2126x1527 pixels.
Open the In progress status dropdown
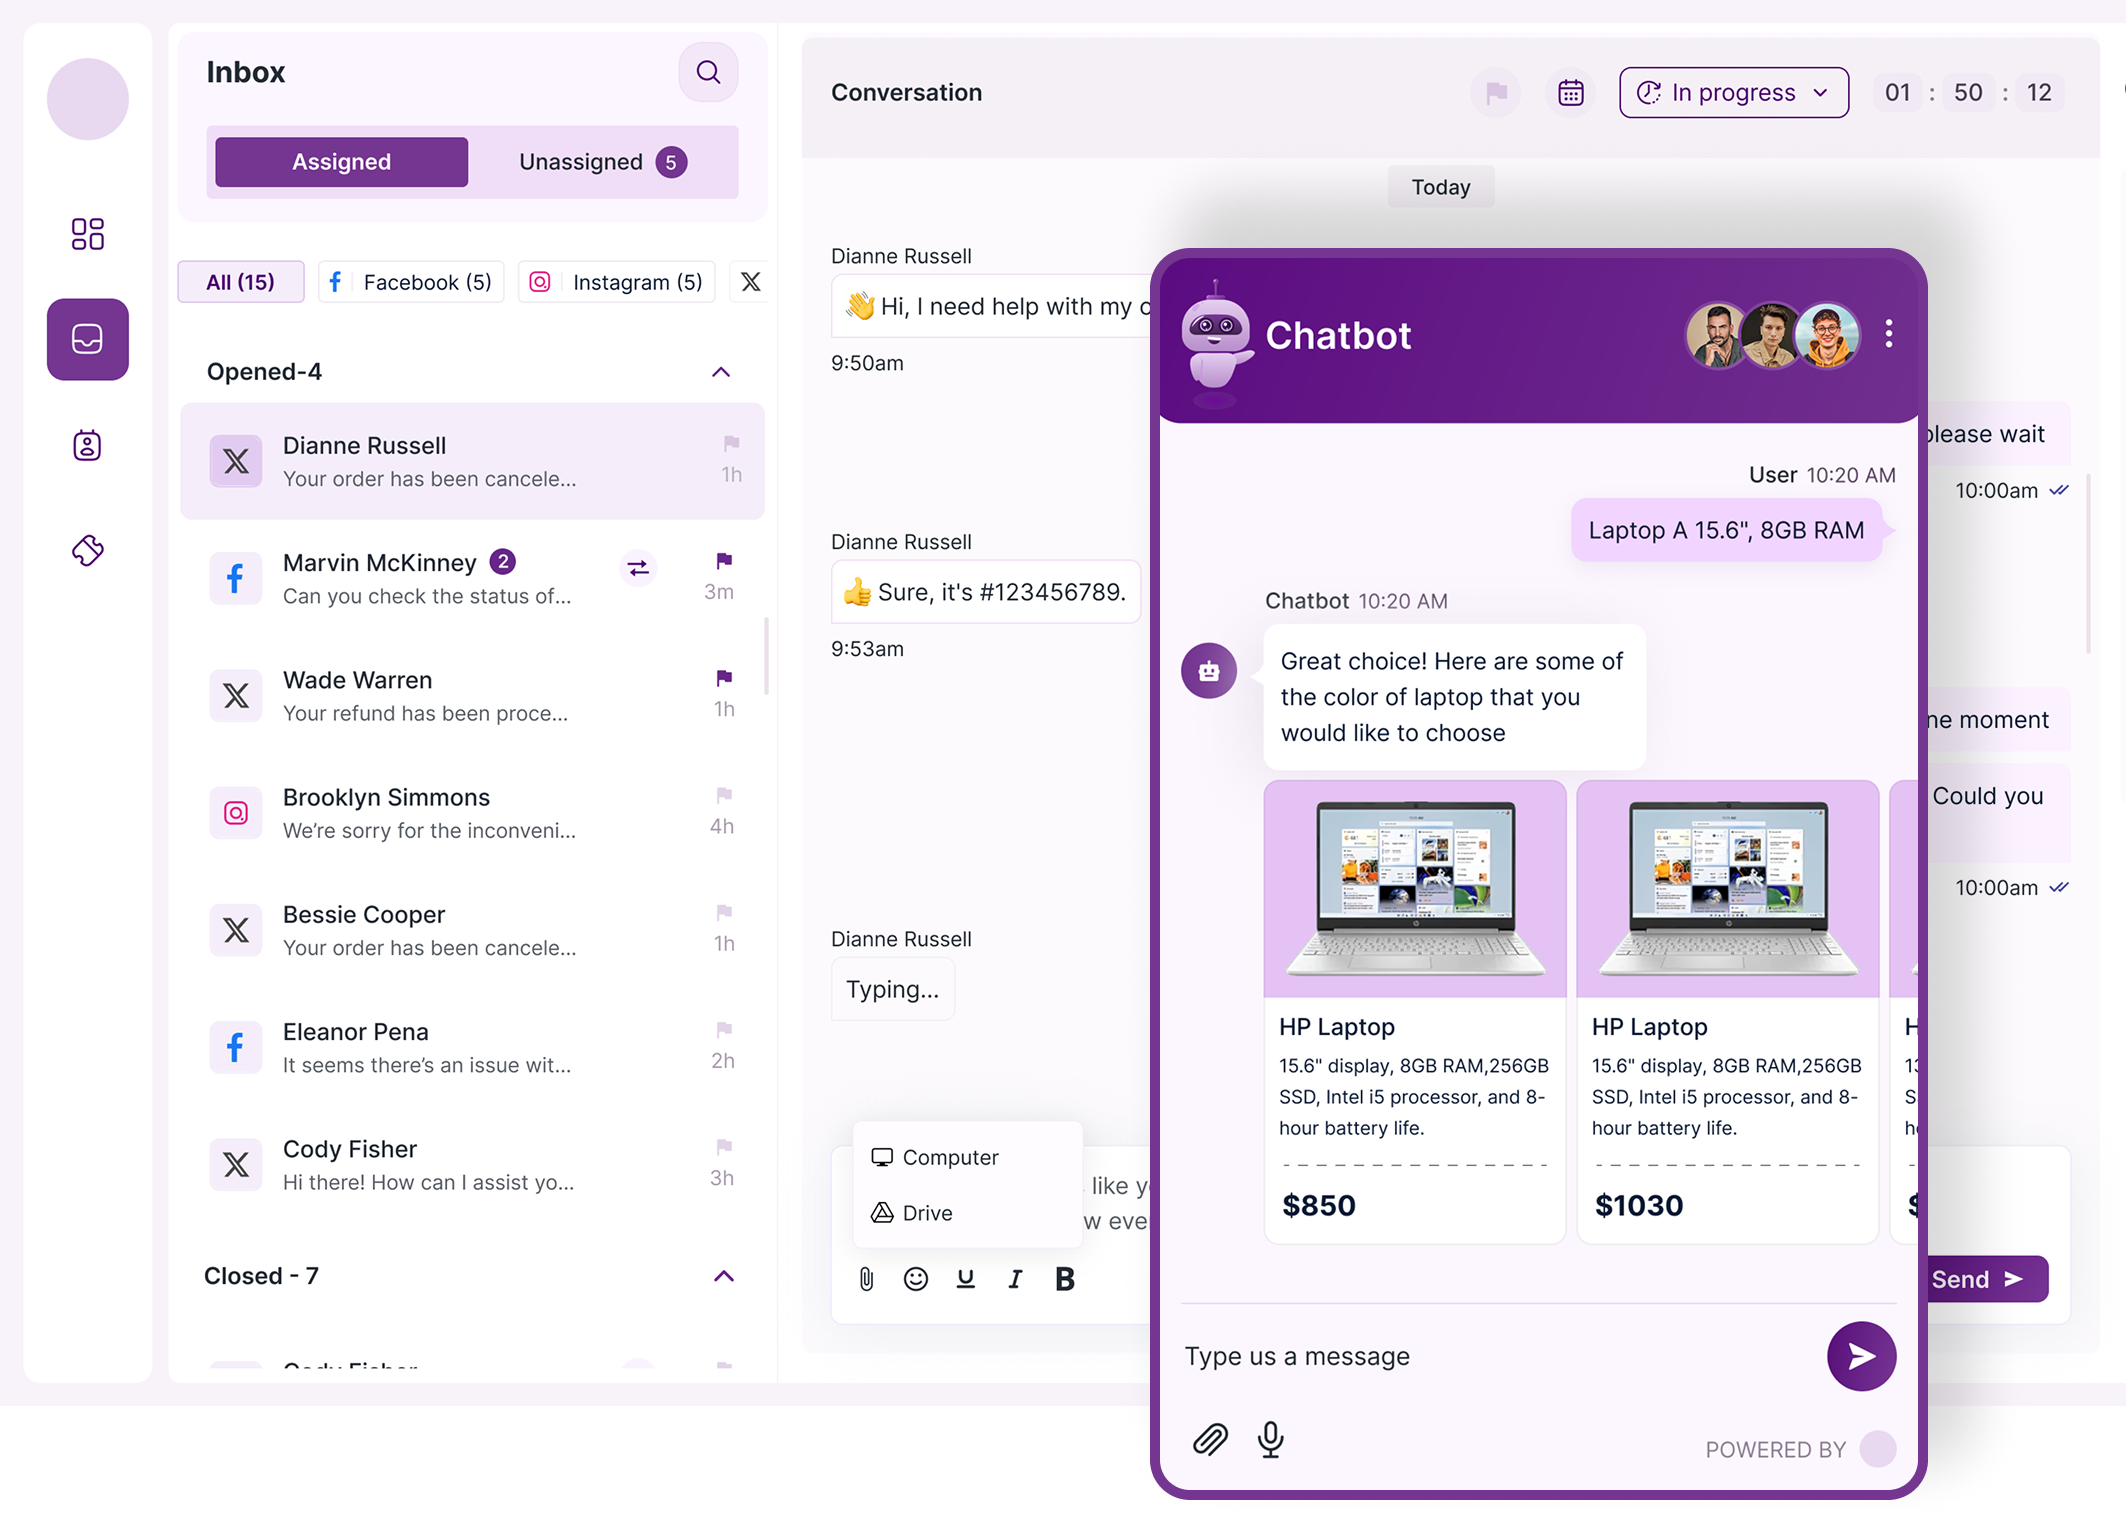pos(1733,93)
